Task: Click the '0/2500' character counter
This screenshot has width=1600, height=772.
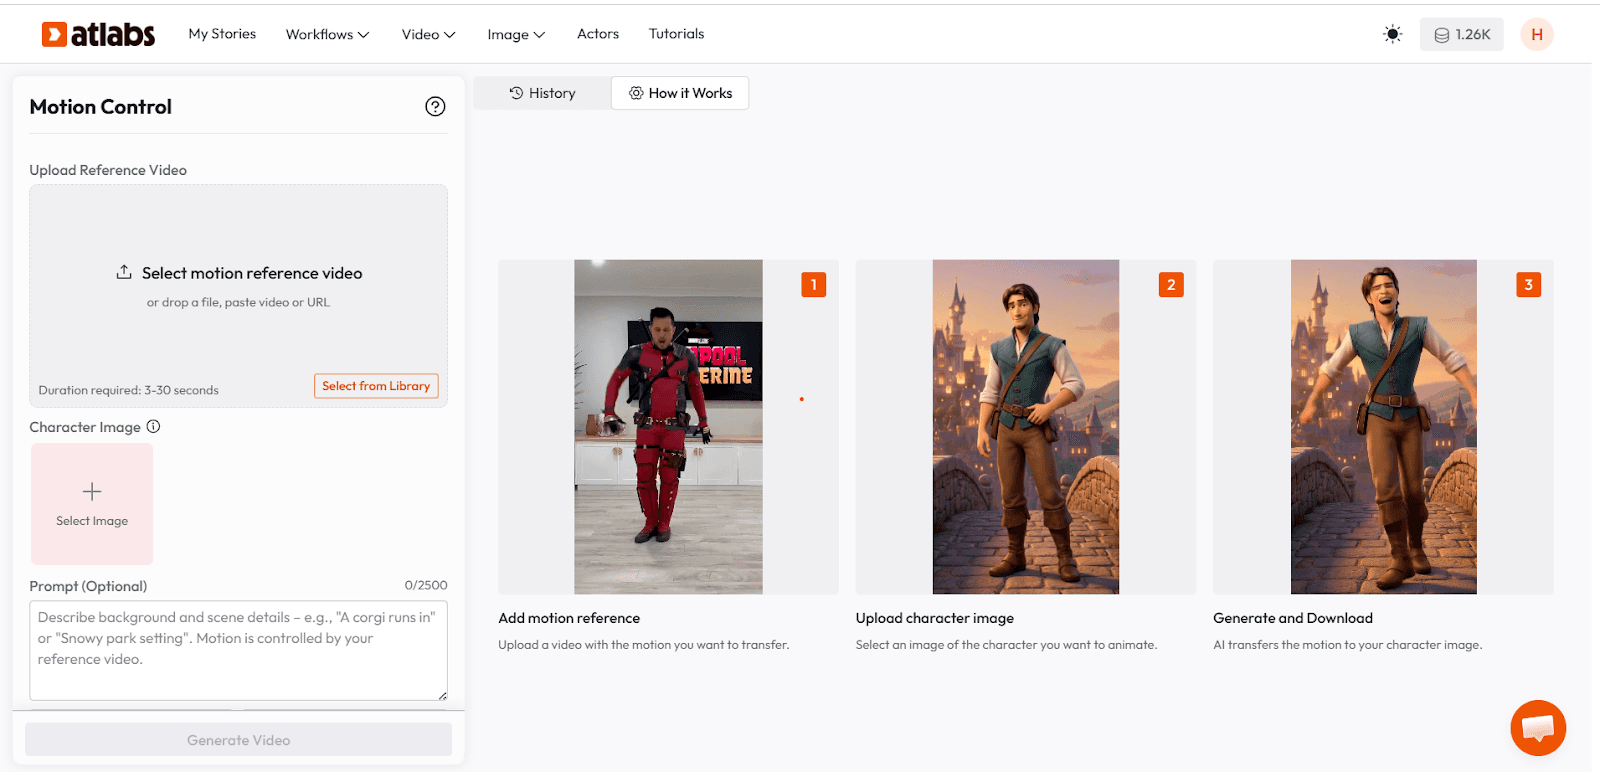Action: 426,585
